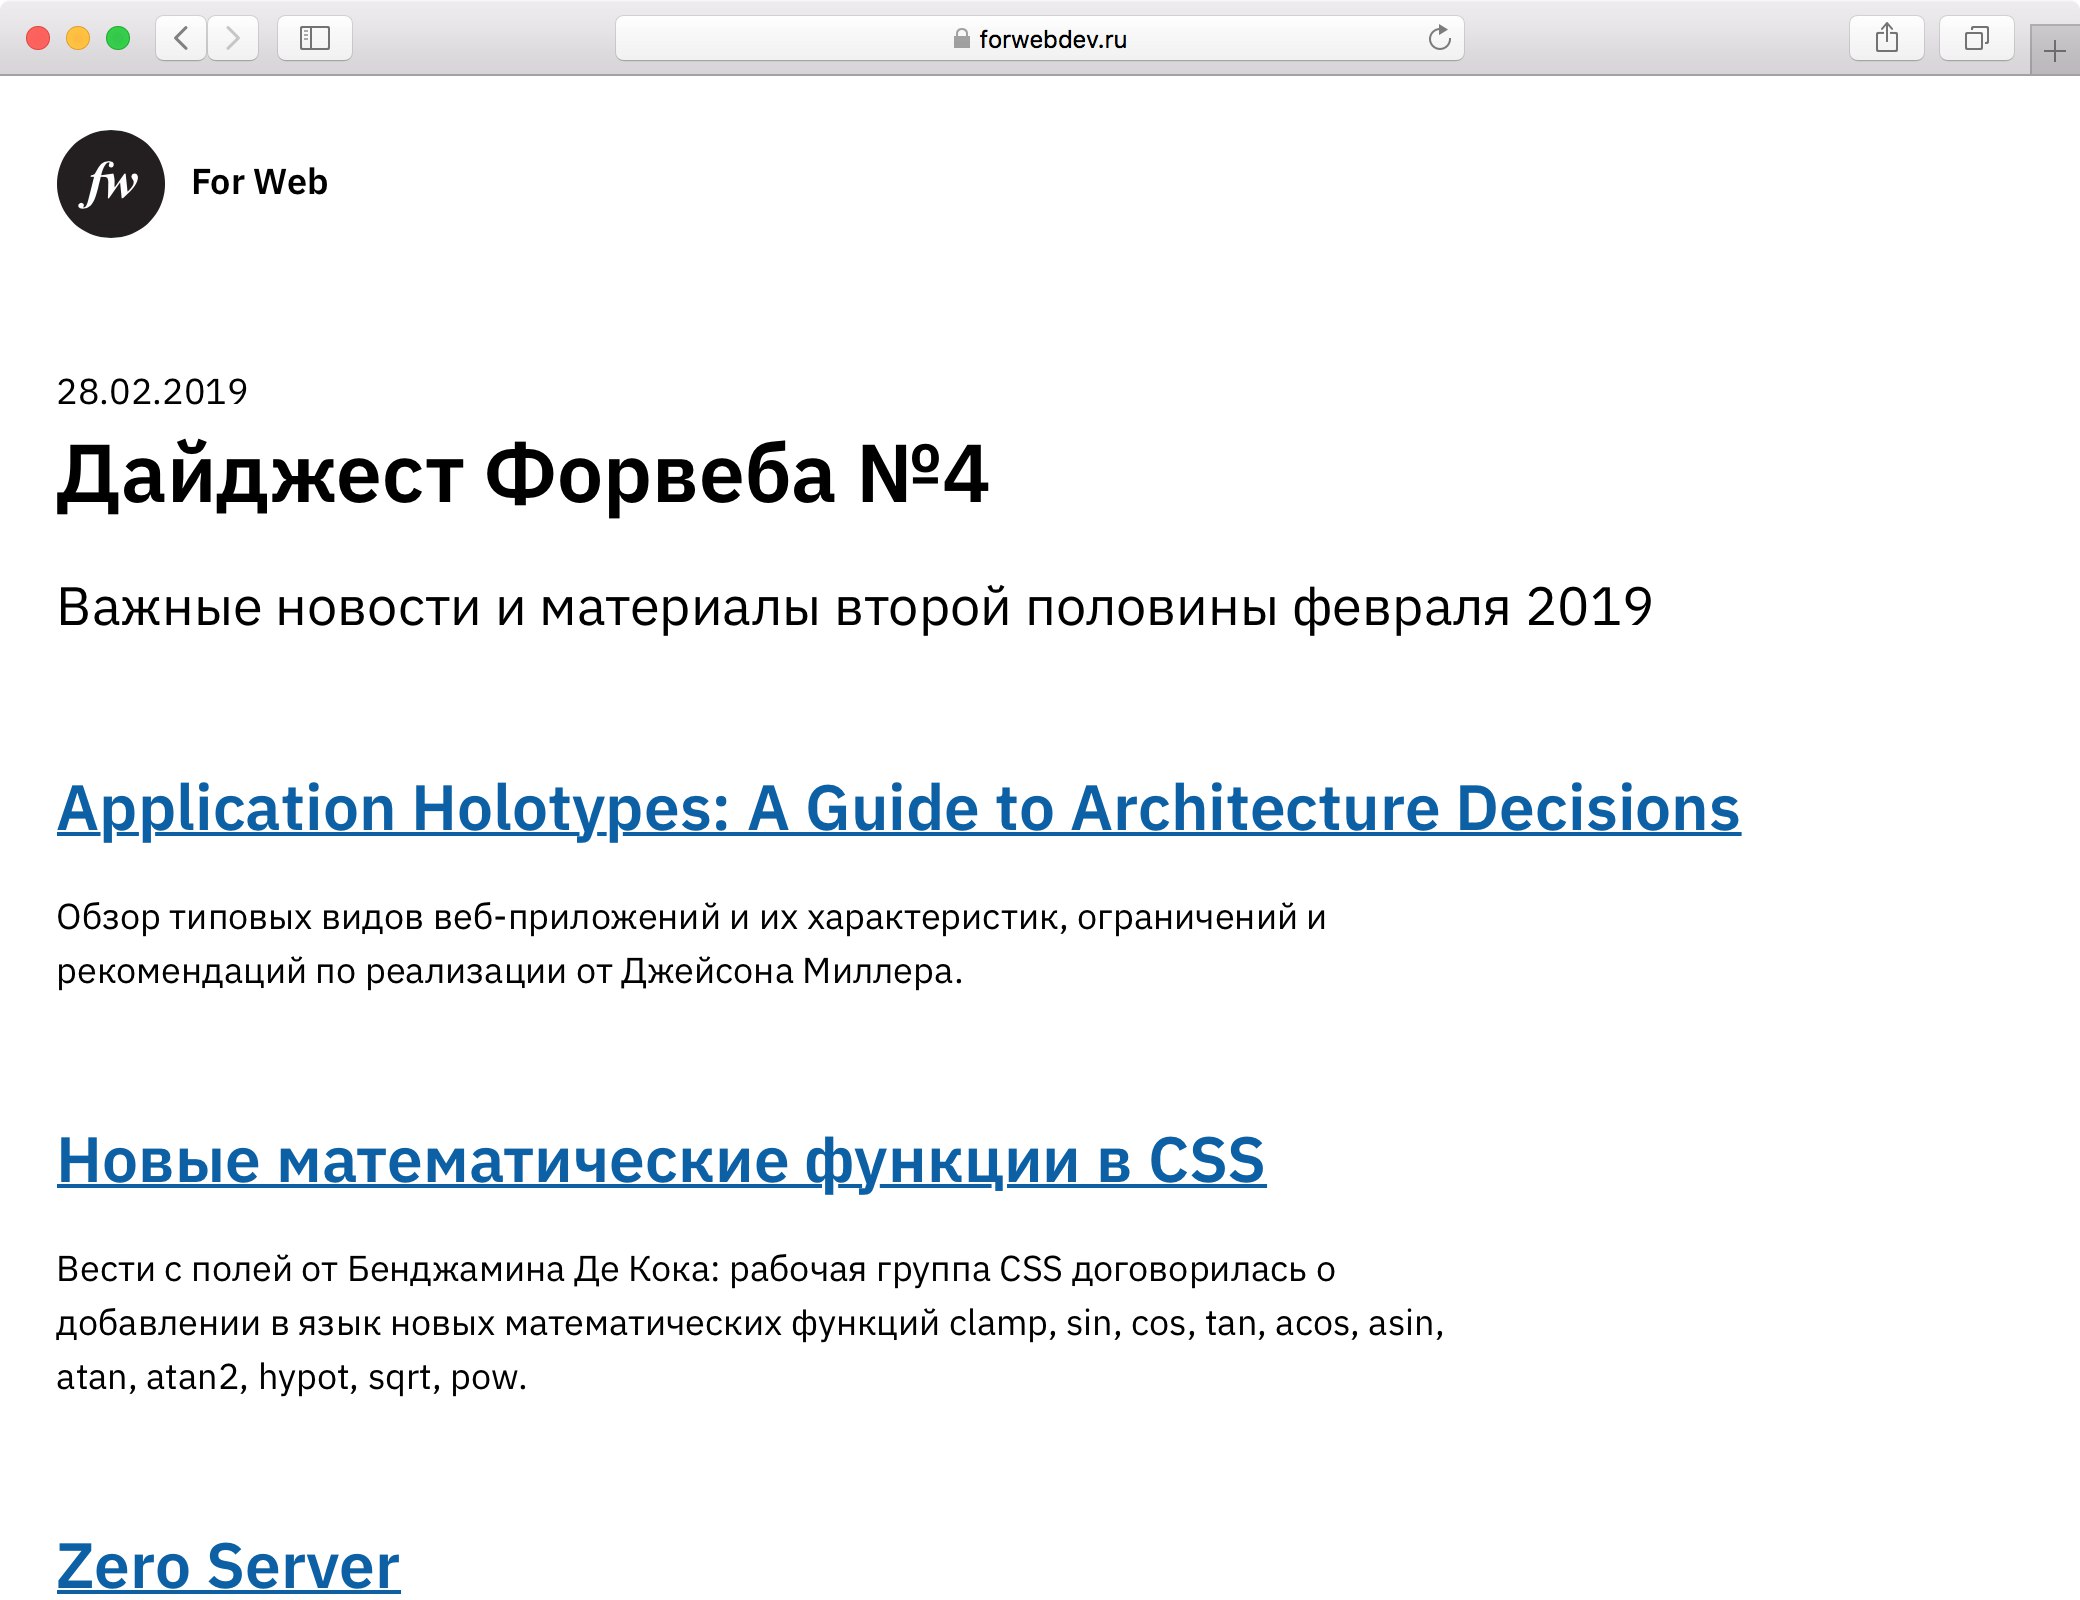
Task: Close the window with red button
Action: [38, 38]
